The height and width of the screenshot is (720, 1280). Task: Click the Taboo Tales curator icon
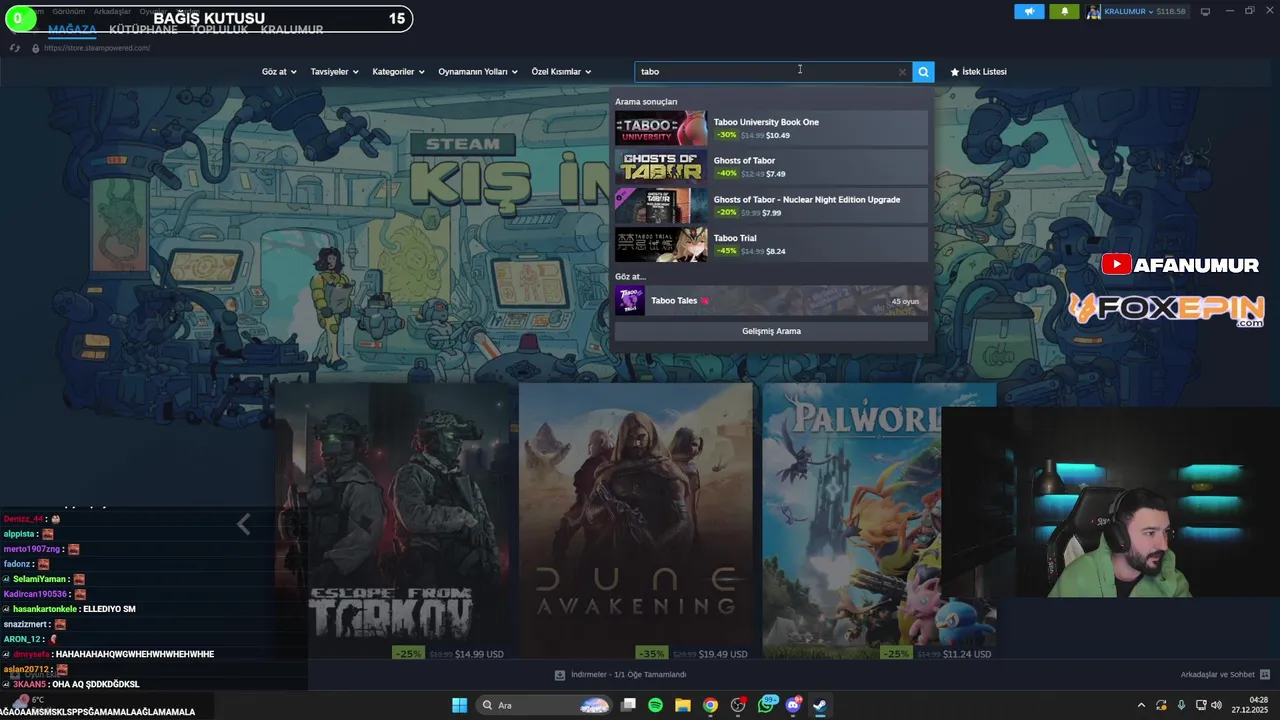(x=630, y=301)
